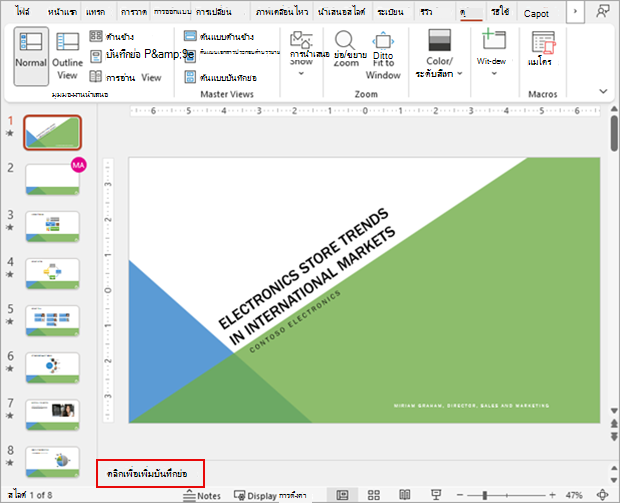The width and height of the screenshot is (620, 503).
Task: Select slide 5 thumbnail
Action: pyautogui.click(x=53, y=321)
